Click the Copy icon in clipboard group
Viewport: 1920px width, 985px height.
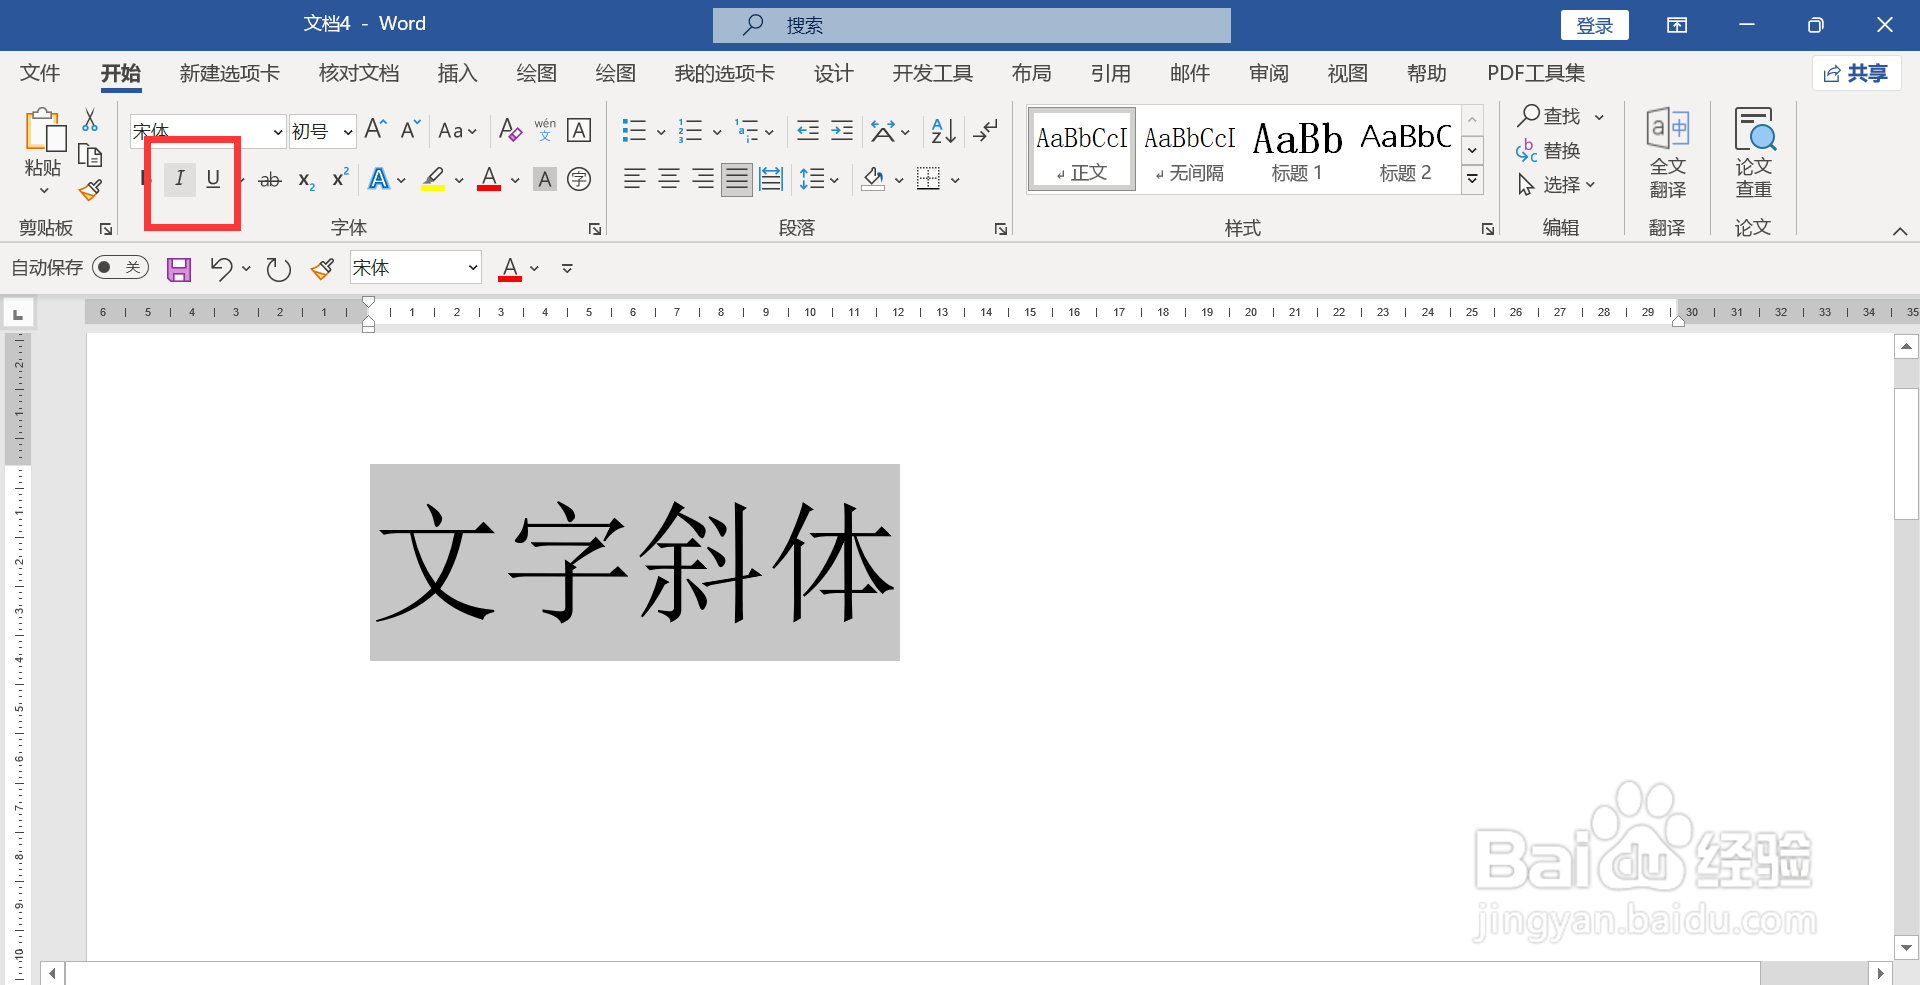point(90,155)
